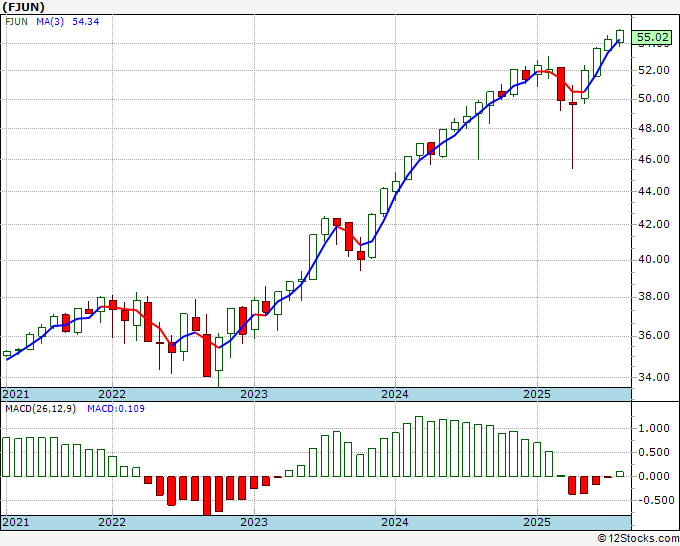The image size is (680, 546).
Task: Click the 42.00 price axis label
Action: click(x=654, y=224)
